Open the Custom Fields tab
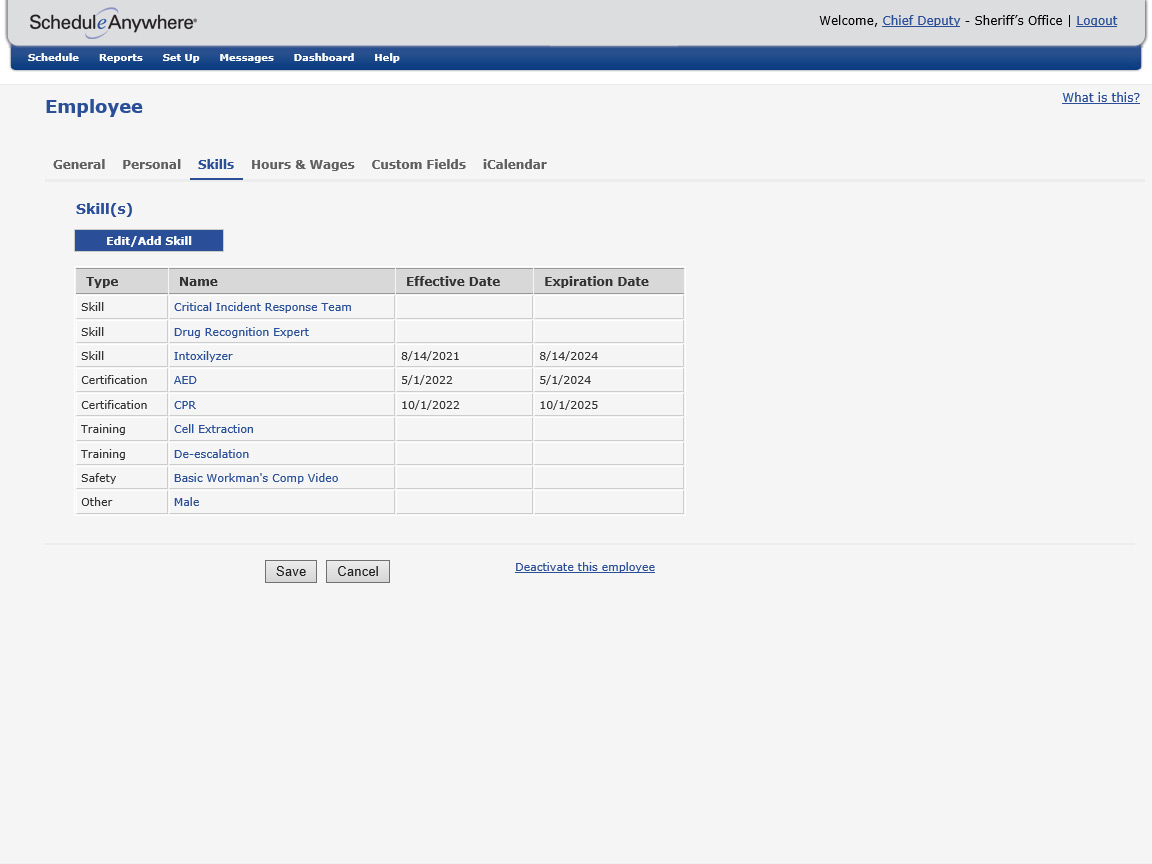The image size is (1152, 864). coord(418,165)
